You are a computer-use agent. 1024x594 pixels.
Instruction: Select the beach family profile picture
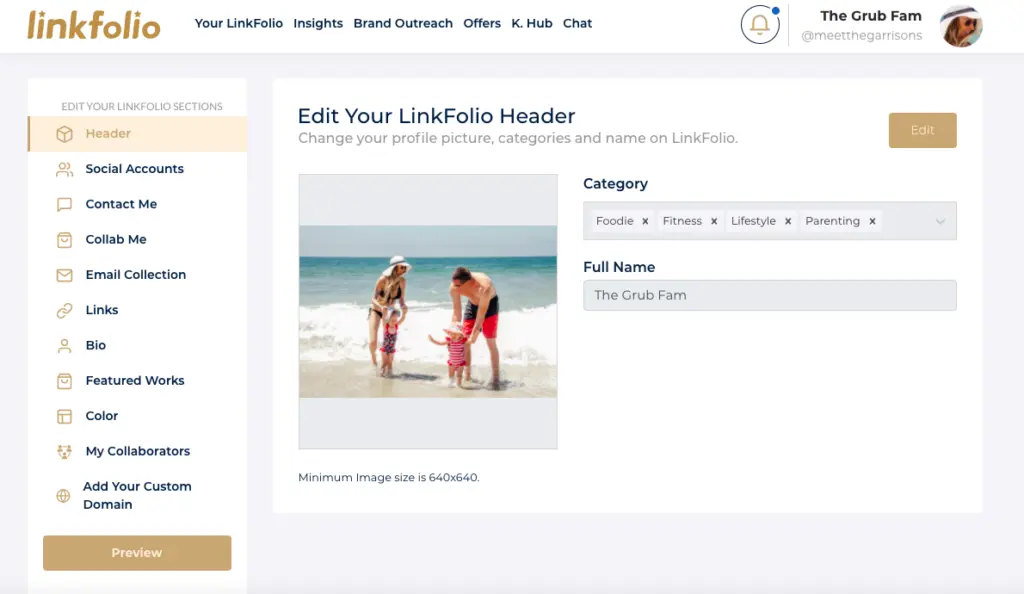pos(428,311)
